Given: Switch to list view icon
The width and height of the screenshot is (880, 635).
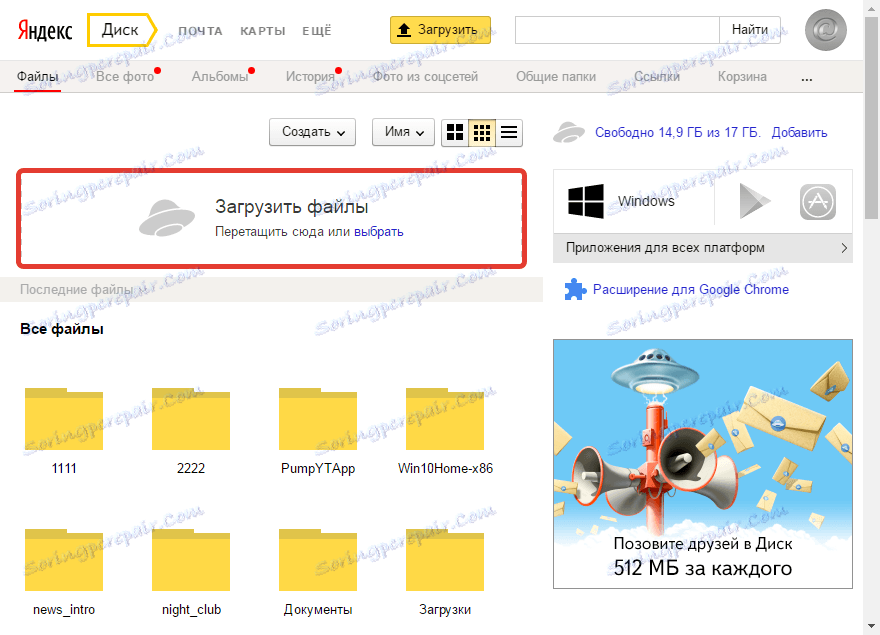Looking at the screenshot, I should point(508,132).
